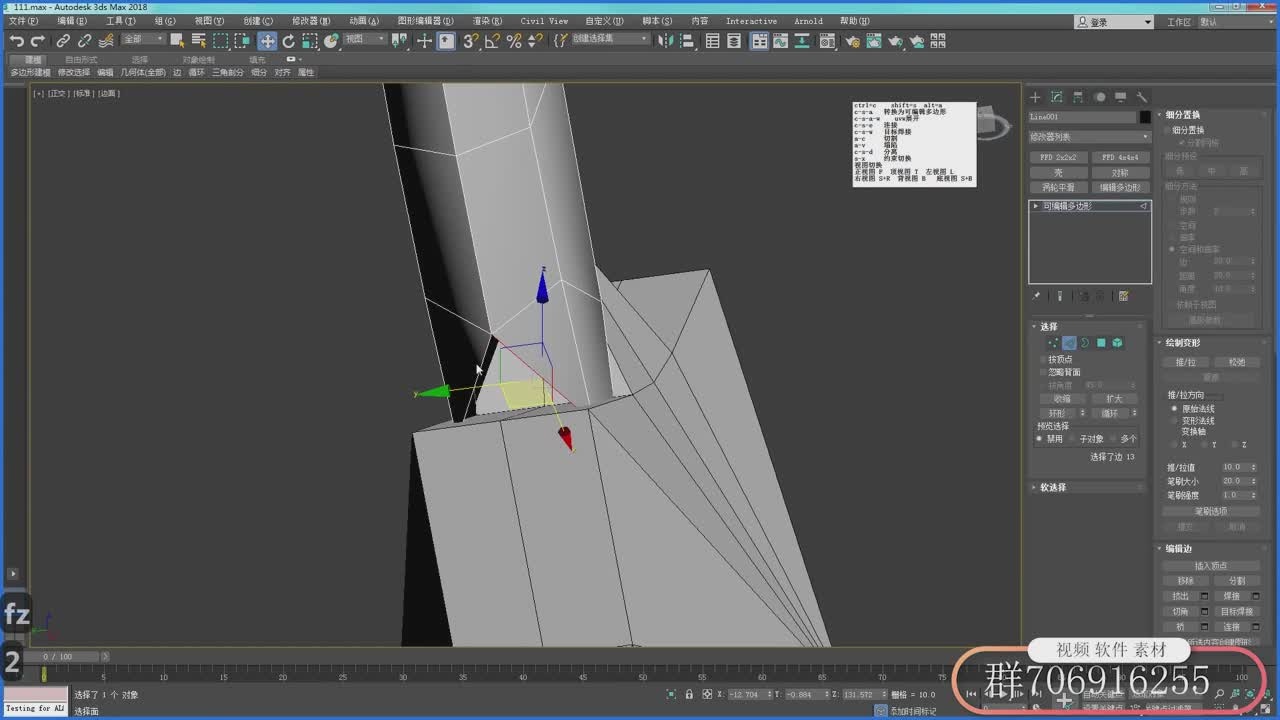Redo the last undone action

click(x=37, y=41)
